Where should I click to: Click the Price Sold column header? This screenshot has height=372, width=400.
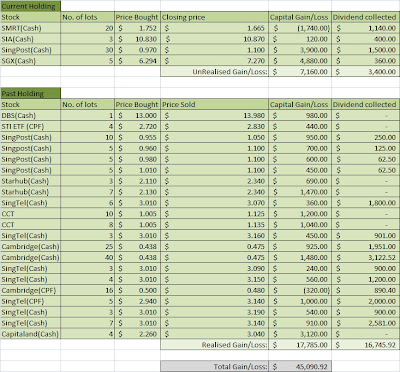[x=214, y=104]
